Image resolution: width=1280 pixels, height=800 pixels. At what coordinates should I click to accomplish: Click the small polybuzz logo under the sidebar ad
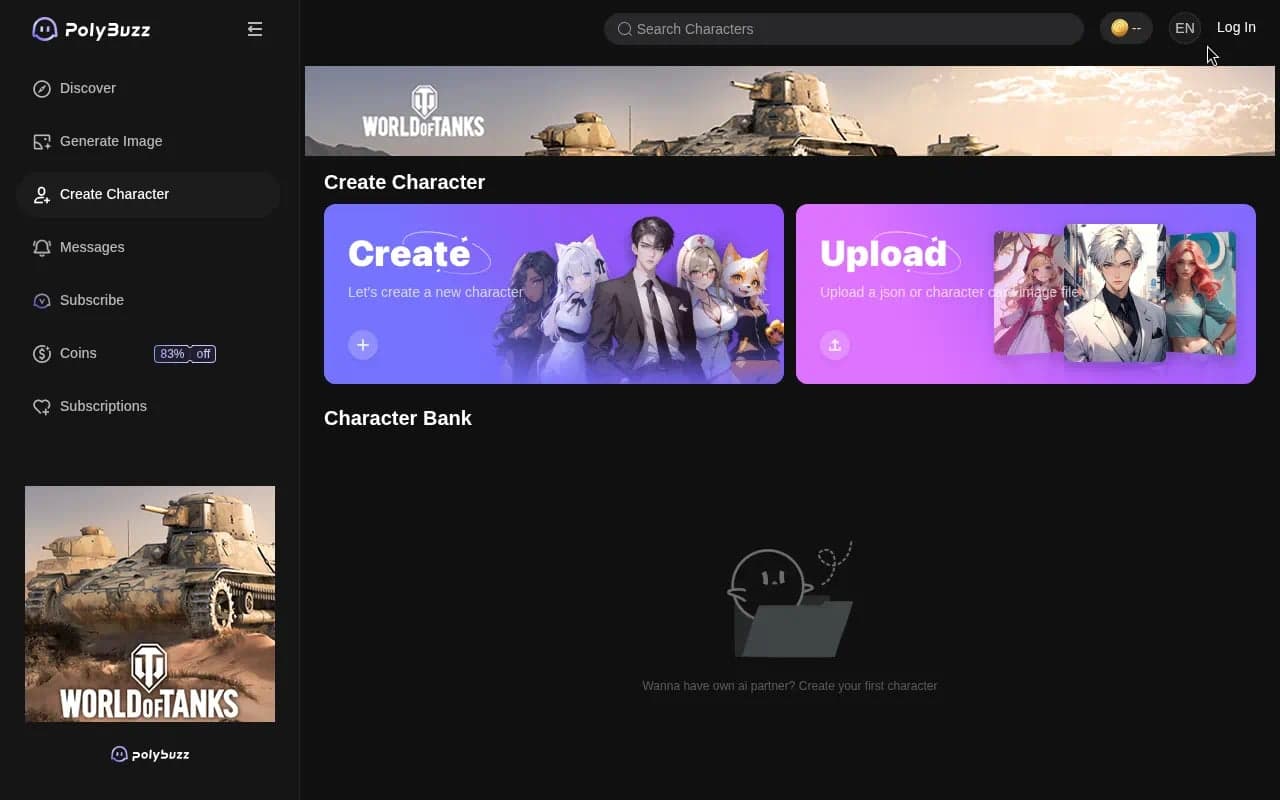coord(150,754)
